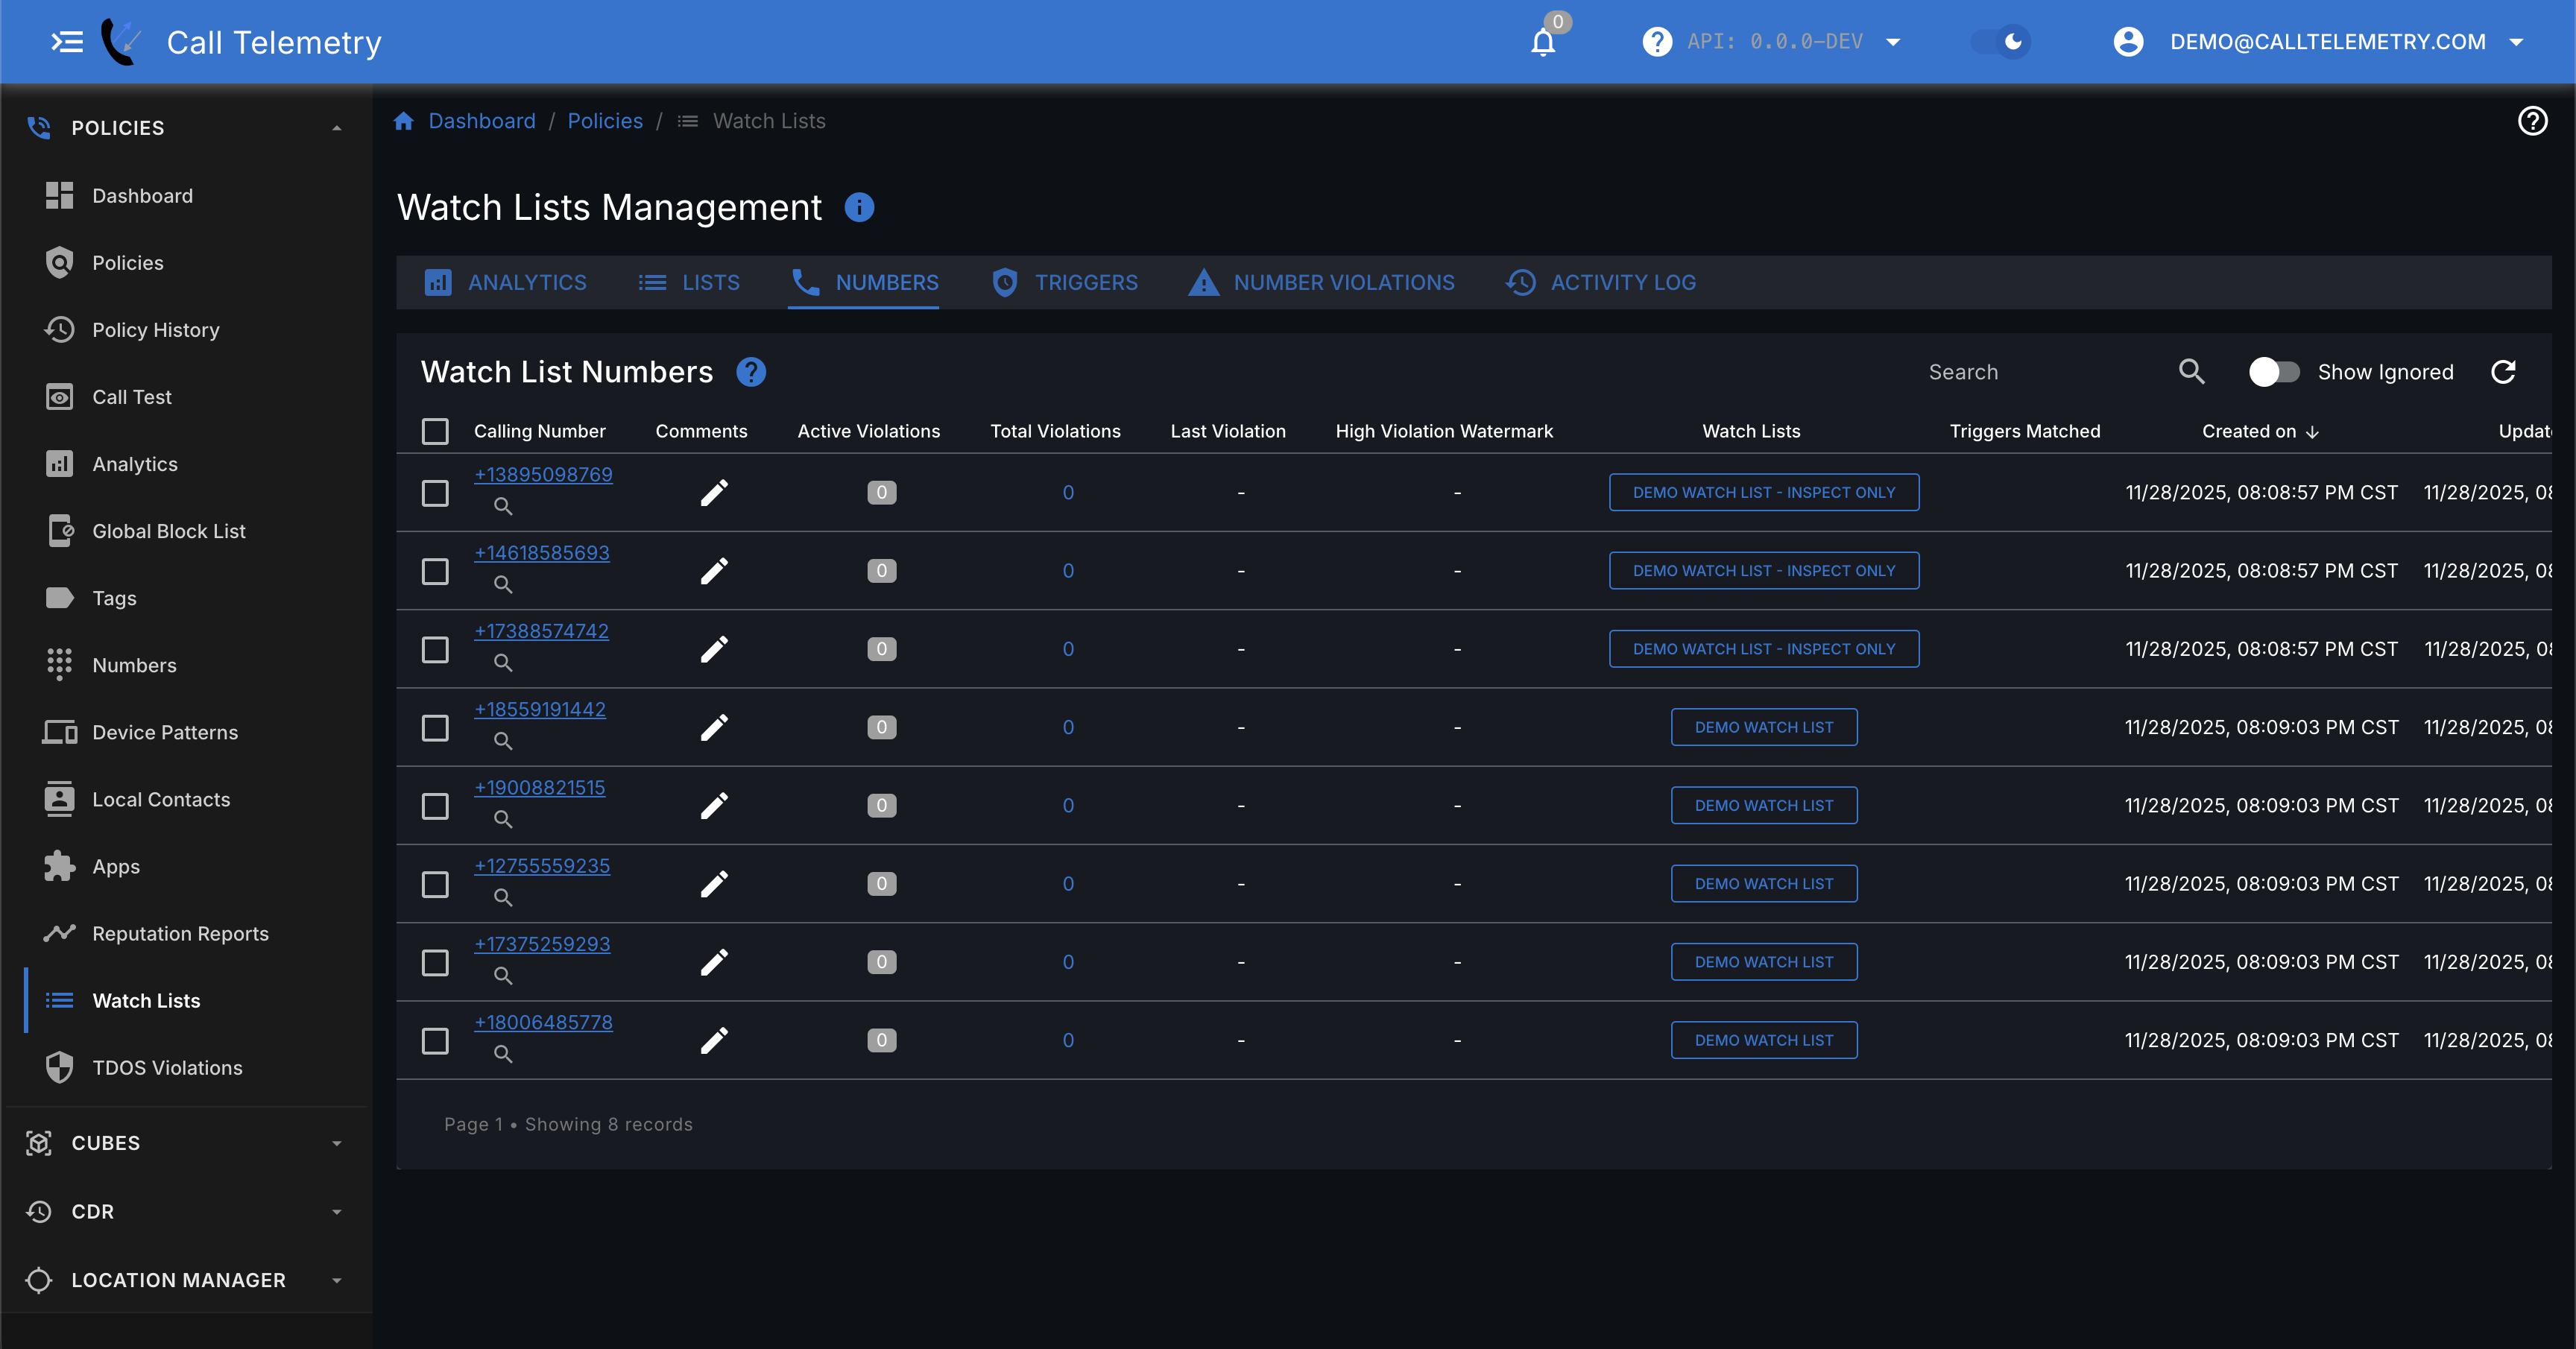Viewport: 2576px width, 1349px height.
Task: Go to Policies via breadcrumb link
Action: click(605, 121)
